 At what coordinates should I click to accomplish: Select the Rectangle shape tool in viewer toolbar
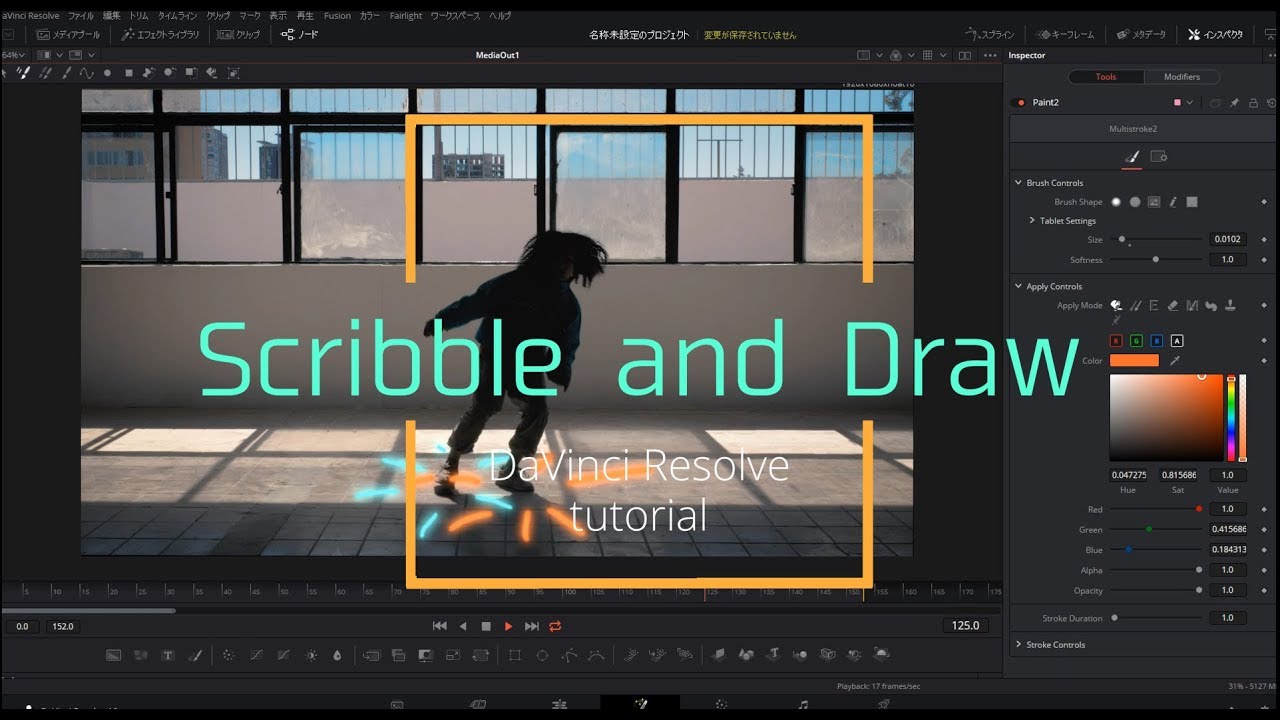pyautogui.click(x=128, y=73)
